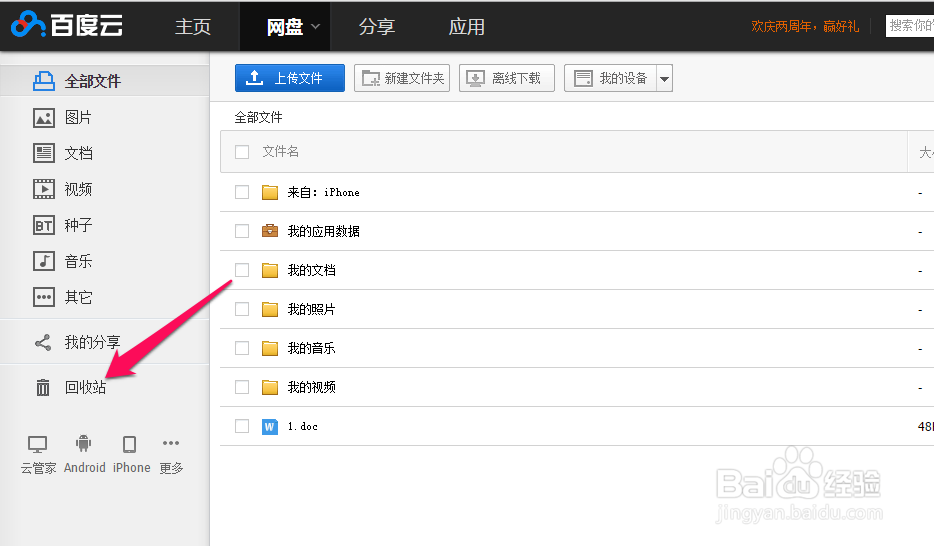Check the box for 我的文档
The image size is (934, 546).
(x=242, y=270)
